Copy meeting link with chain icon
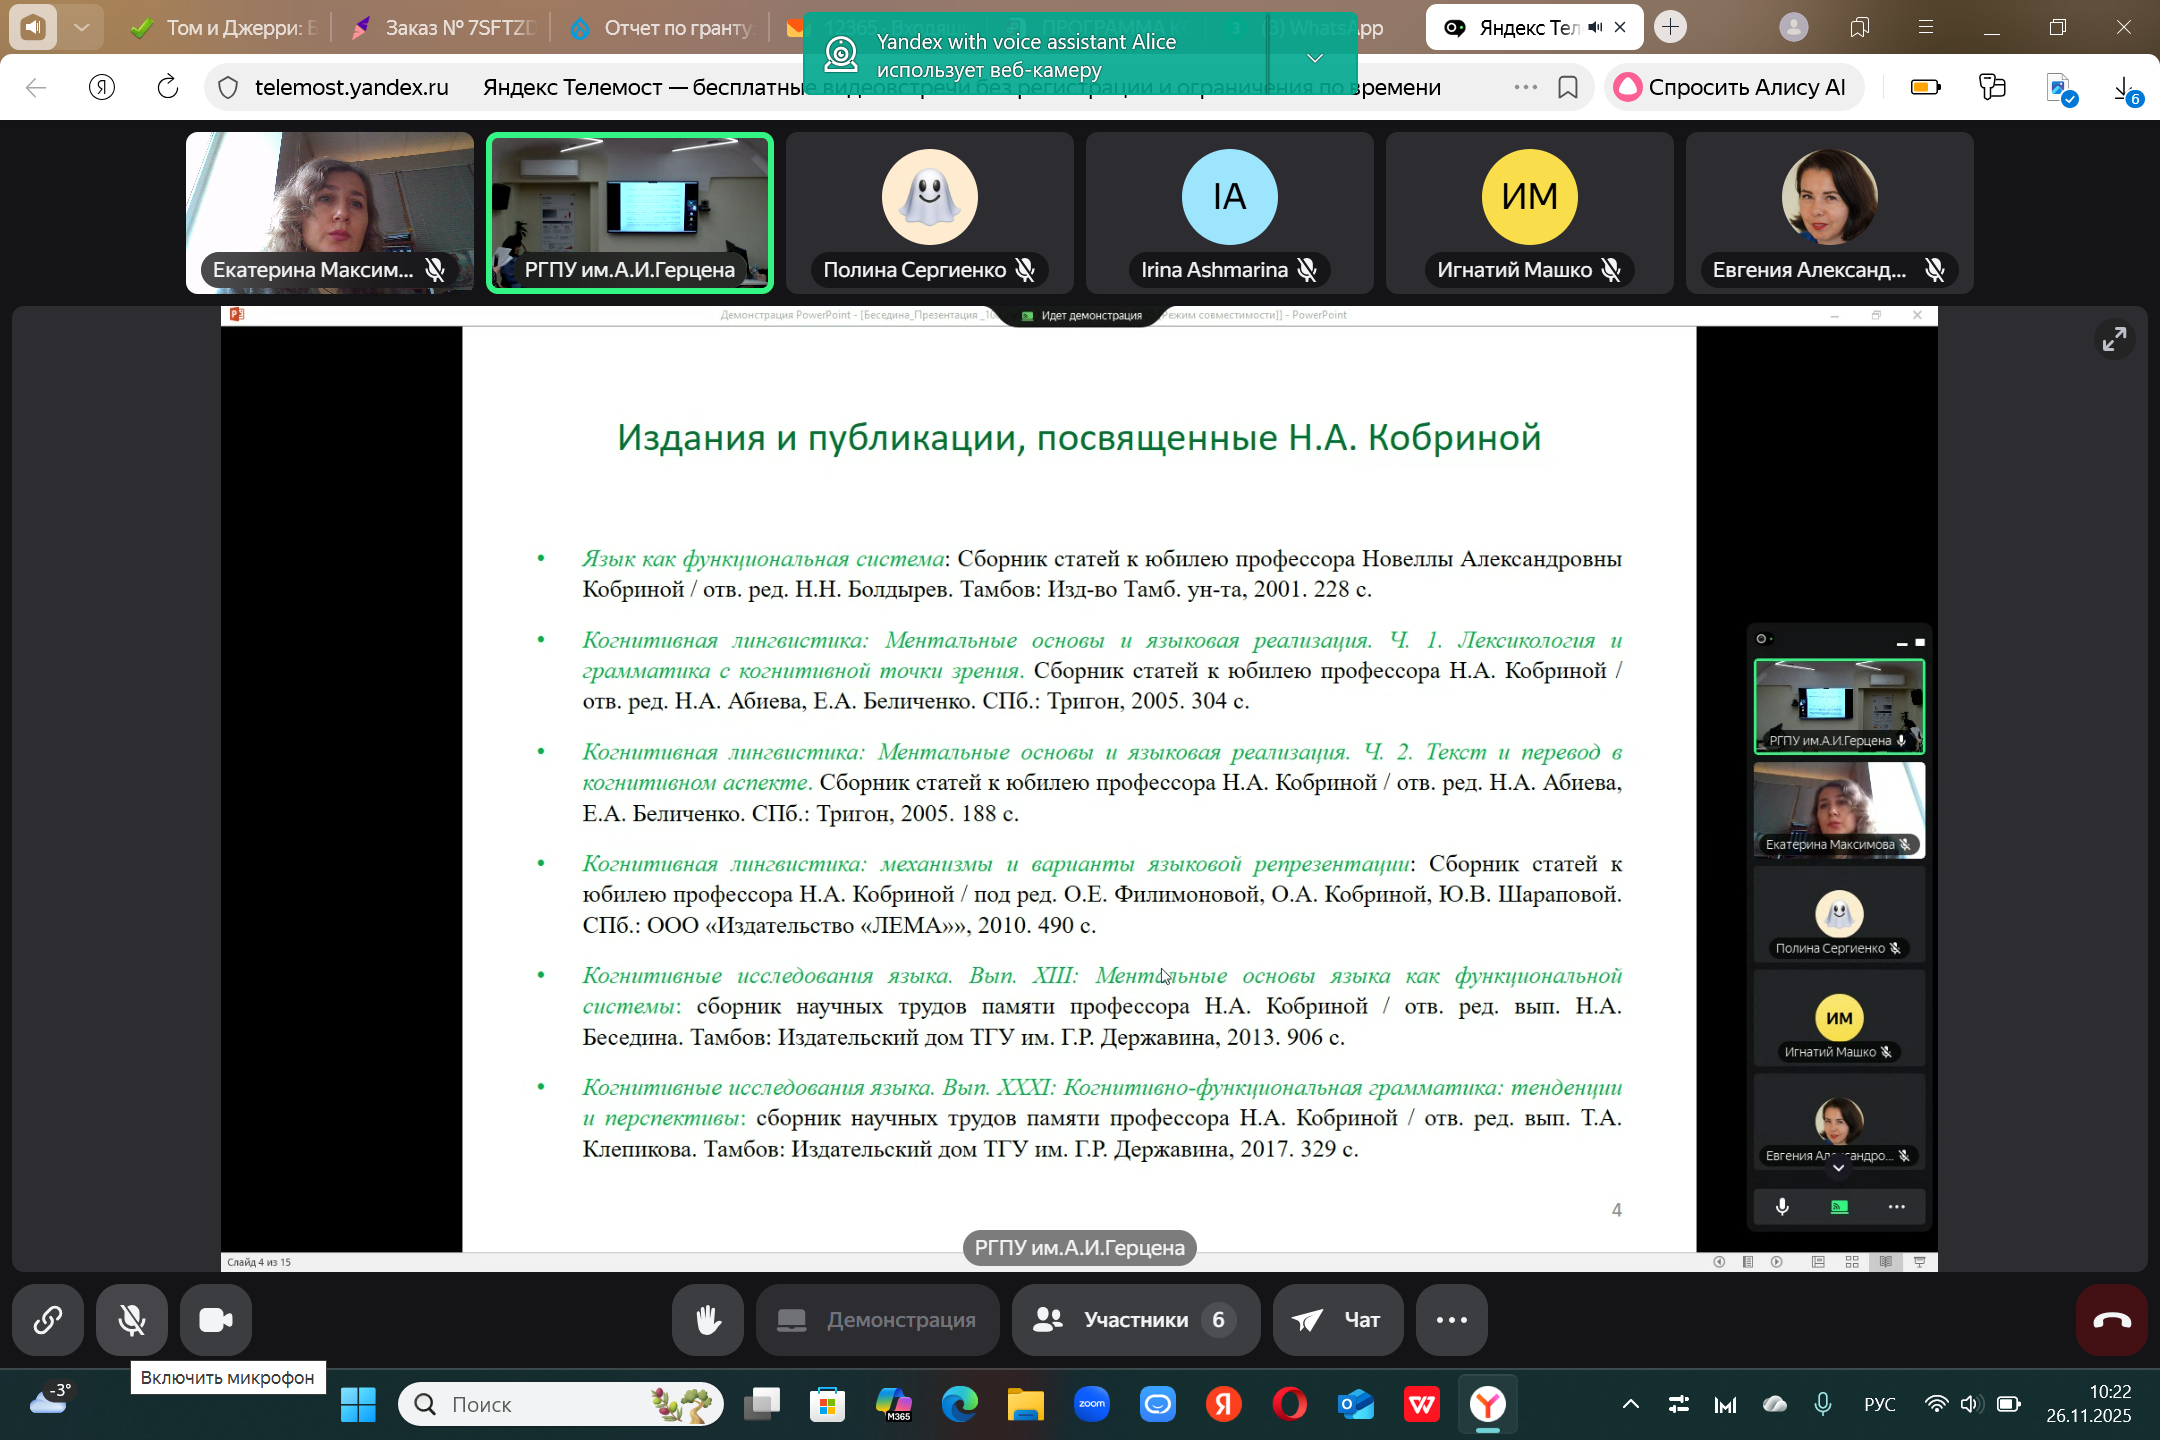 coord(48,1320)
